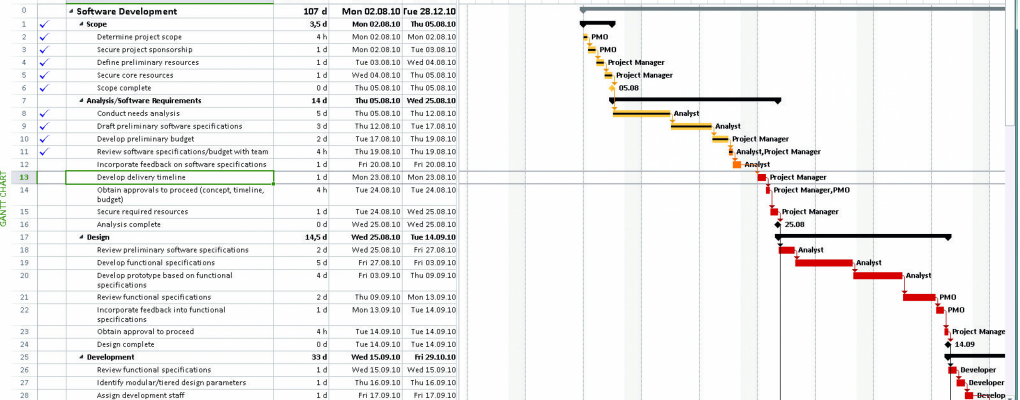This screenshot has height=400, width=1020.
Task: Click the Analysis complete milestone diamond 25.08
Action: (778, 225)
